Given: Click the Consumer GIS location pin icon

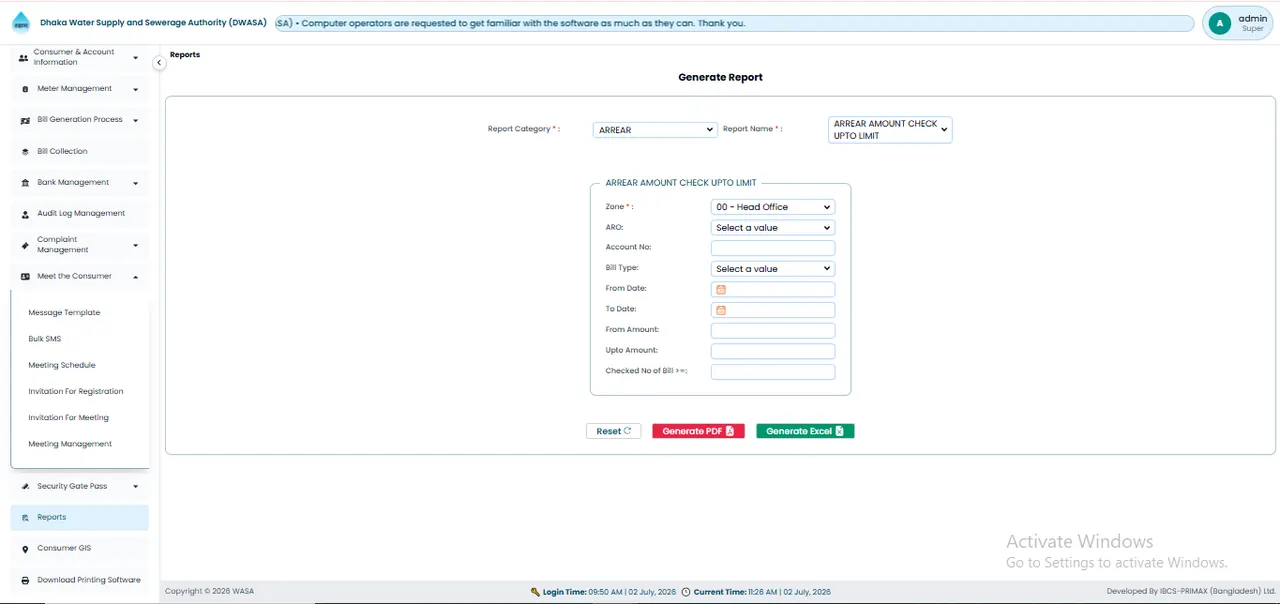Looking at the screenshot, I should pos(25,549).
